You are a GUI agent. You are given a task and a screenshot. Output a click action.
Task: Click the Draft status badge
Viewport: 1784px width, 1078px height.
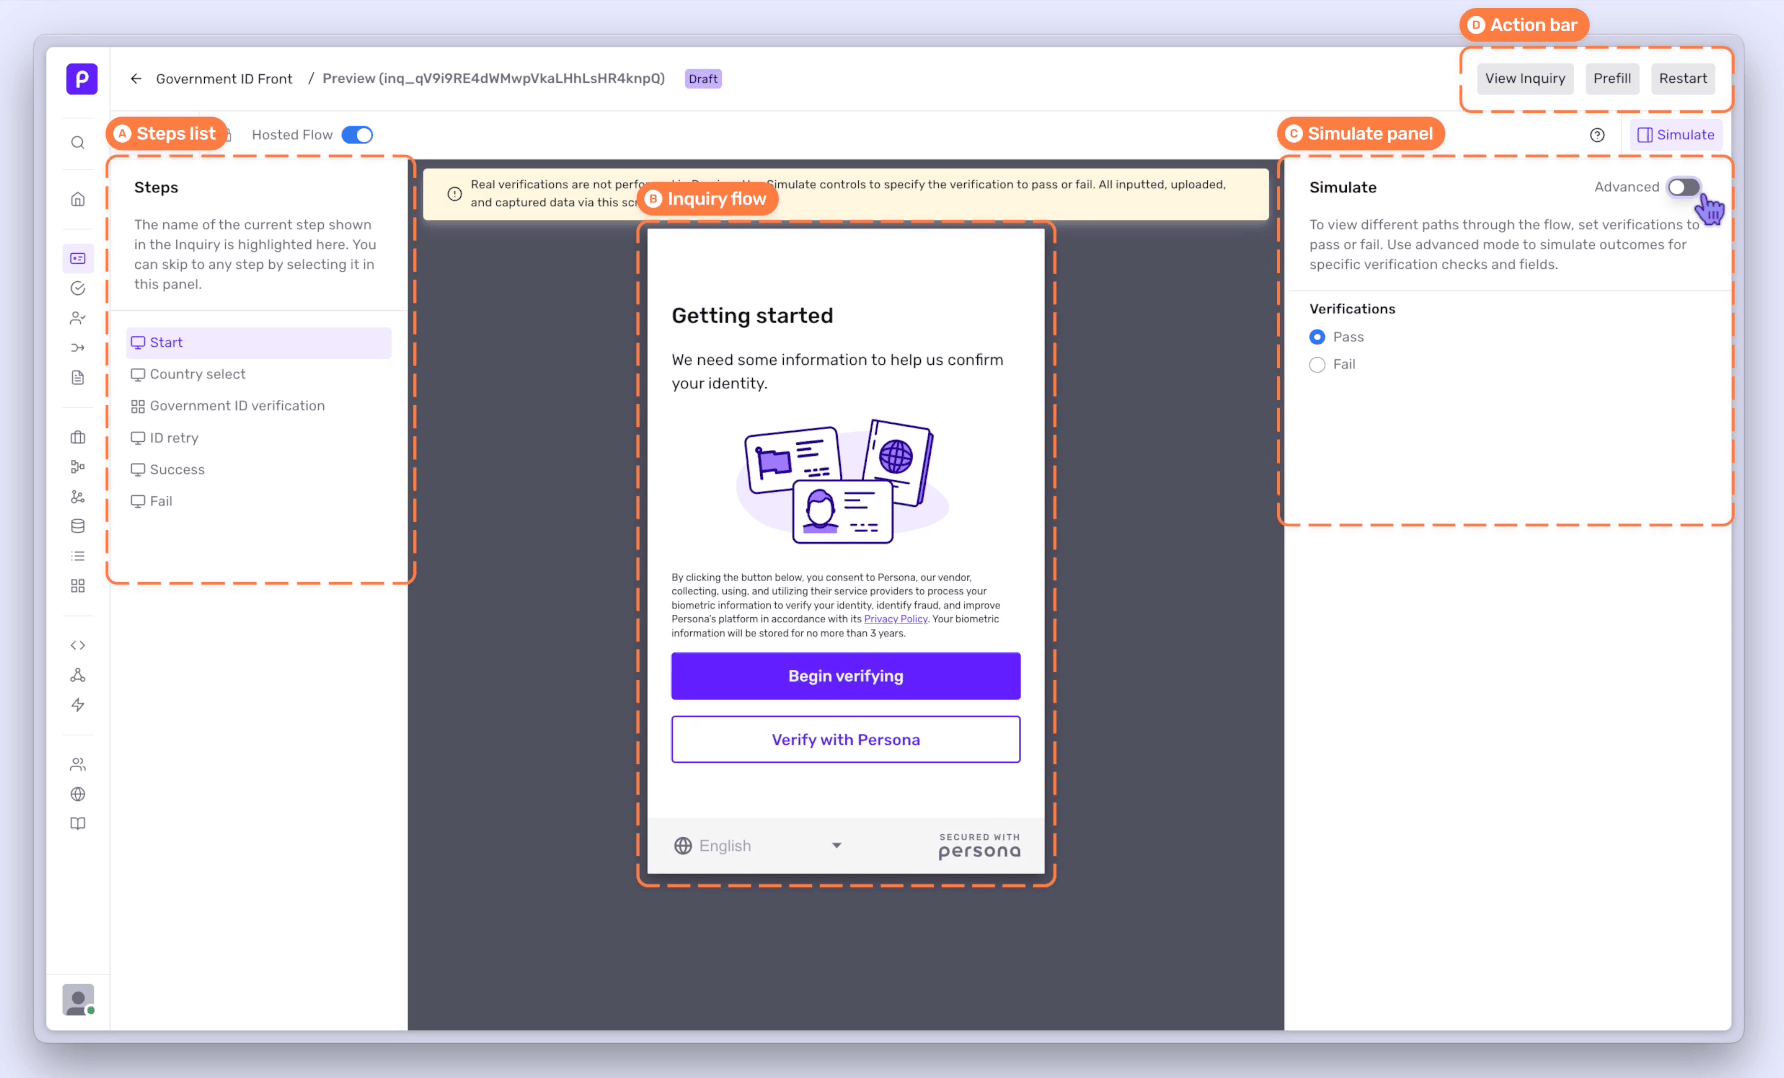(x=703, y=79)
